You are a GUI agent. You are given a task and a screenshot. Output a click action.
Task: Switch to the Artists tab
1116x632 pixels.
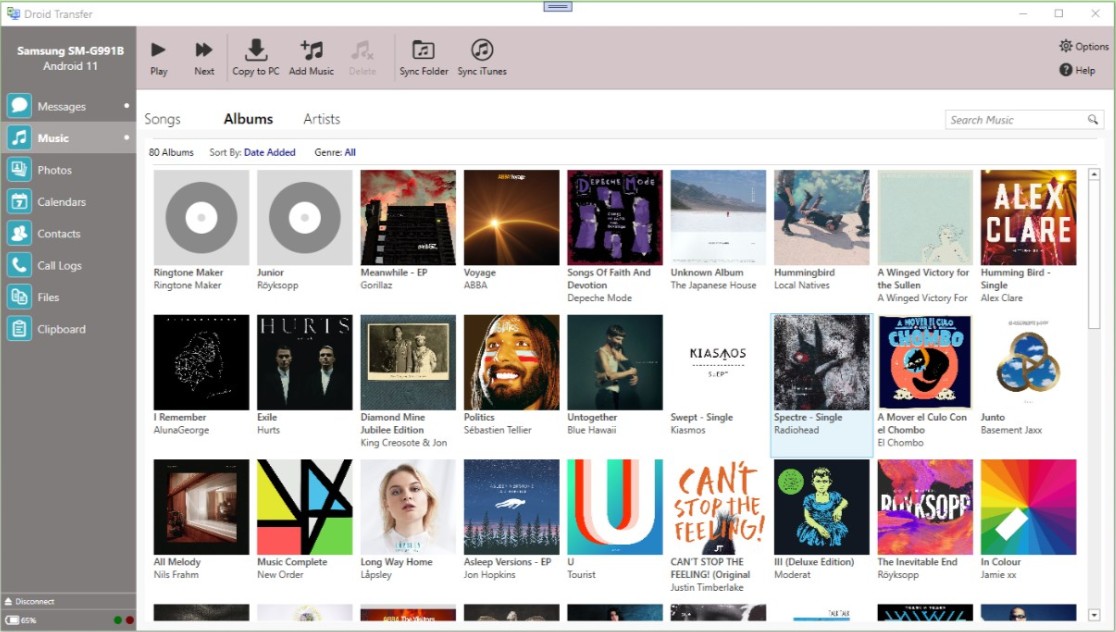tap(322, 119)
